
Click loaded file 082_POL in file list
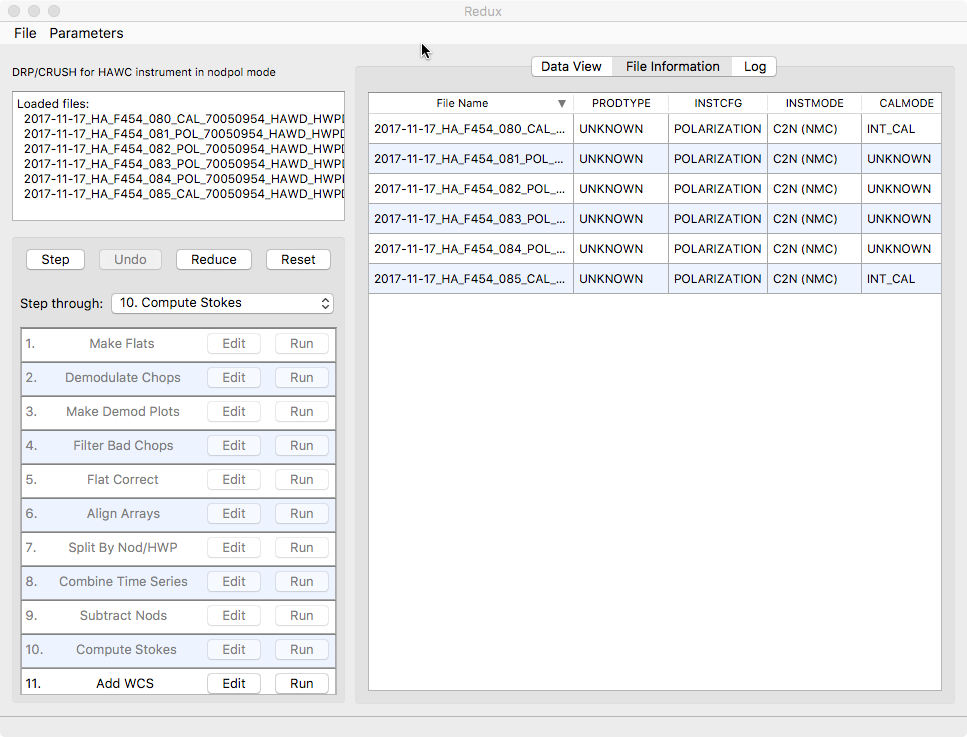184,149
